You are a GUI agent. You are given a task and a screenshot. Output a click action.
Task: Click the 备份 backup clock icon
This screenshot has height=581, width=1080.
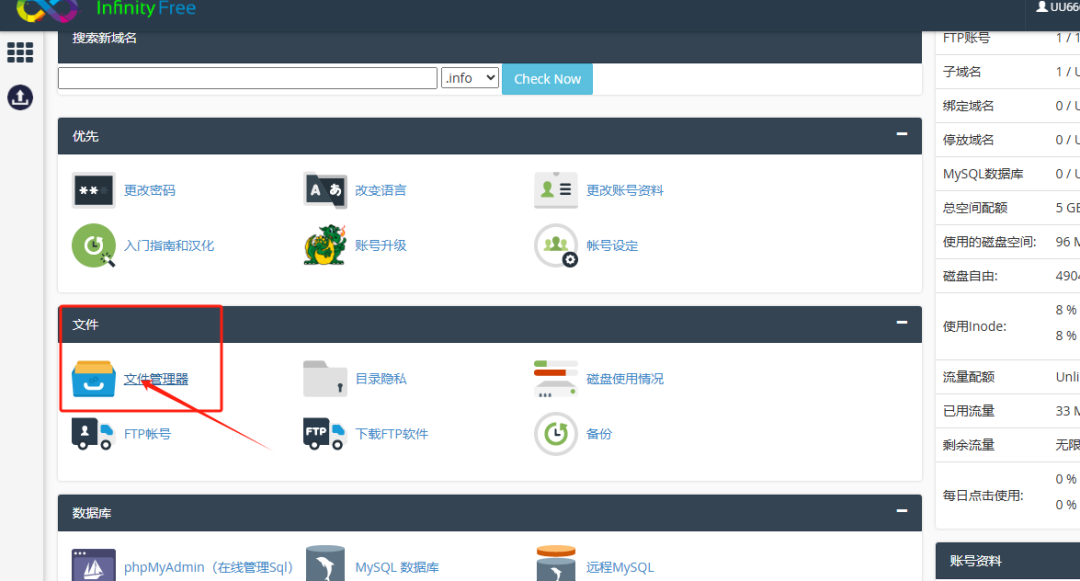pyautogui.click(x=556, y=434)
